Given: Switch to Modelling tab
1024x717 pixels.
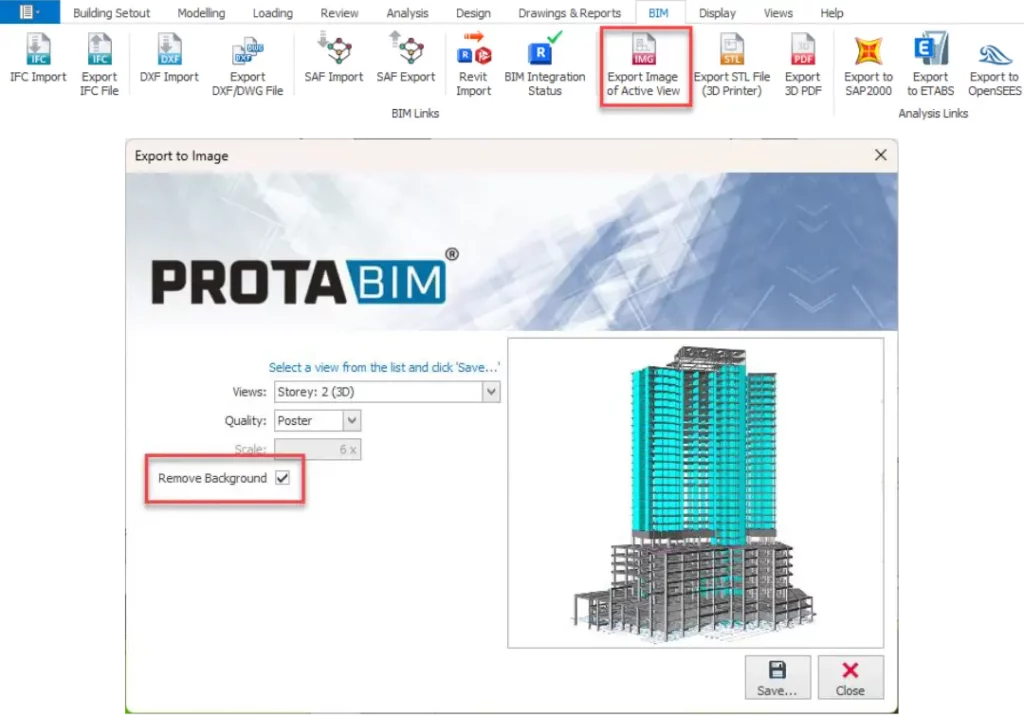Looking at the screenshot, I should (x=201, y=13).
